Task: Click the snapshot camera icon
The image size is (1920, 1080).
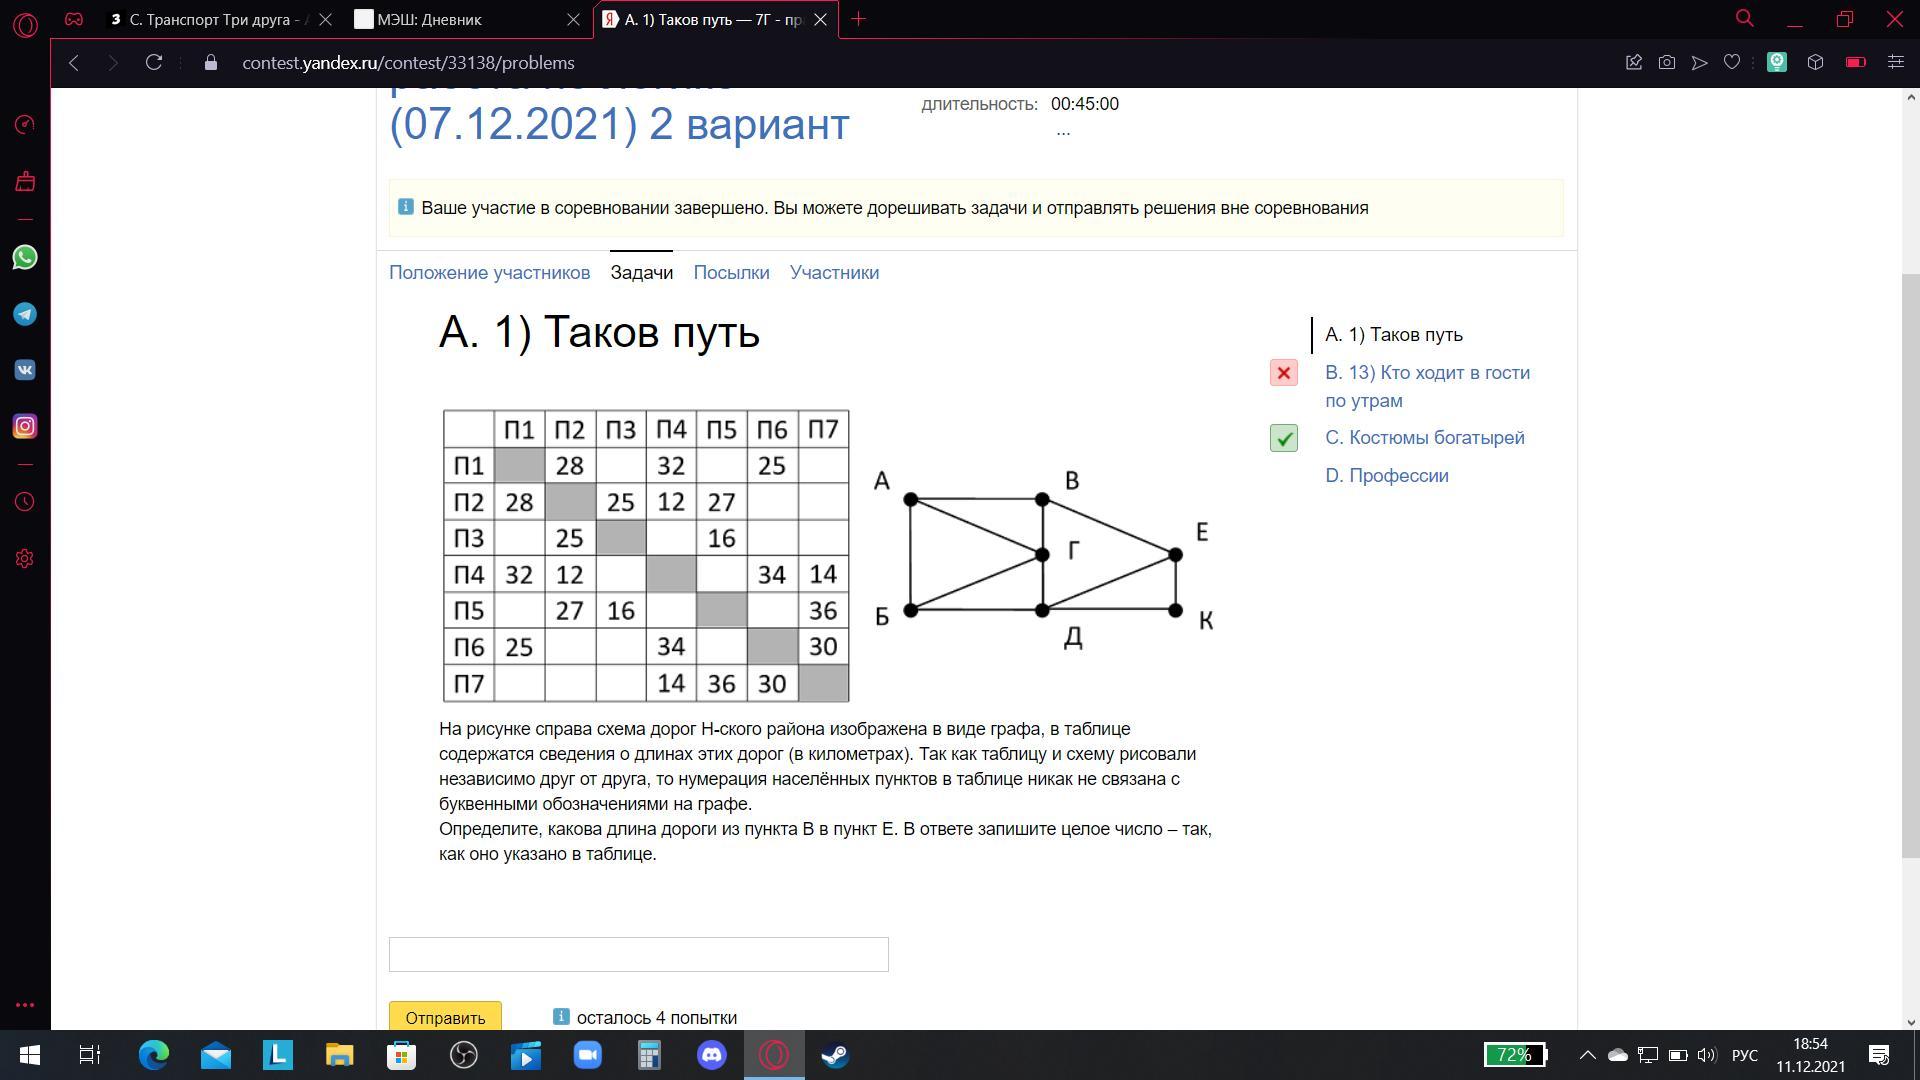Action: tap(1666, 62)
